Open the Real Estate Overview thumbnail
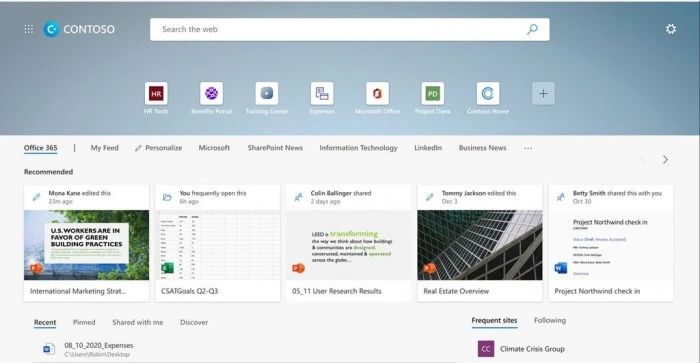The height and width of the screenshot is (363, 700). (480, 245)
